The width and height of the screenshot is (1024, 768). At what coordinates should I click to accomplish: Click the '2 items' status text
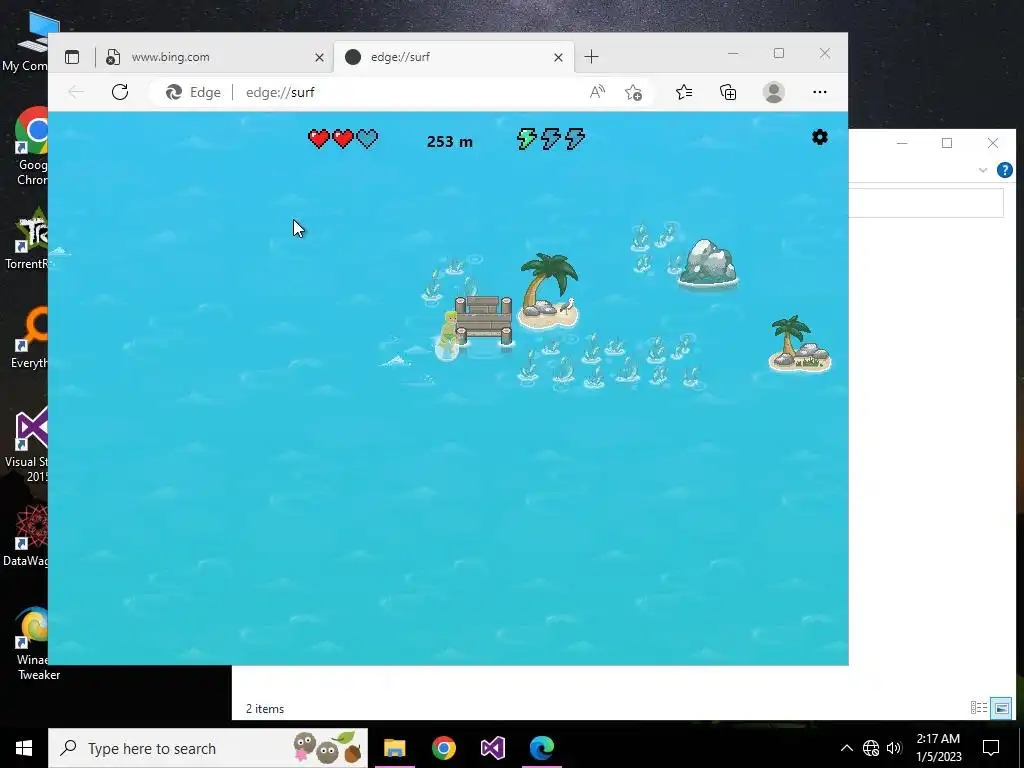pos(264,709)
